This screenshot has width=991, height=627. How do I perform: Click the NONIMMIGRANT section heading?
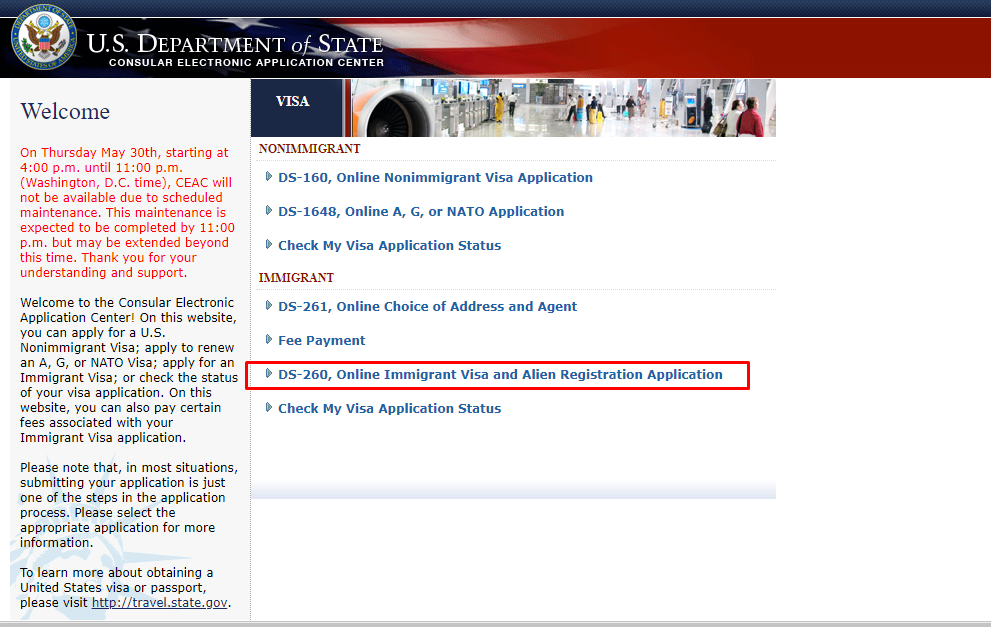309,149
